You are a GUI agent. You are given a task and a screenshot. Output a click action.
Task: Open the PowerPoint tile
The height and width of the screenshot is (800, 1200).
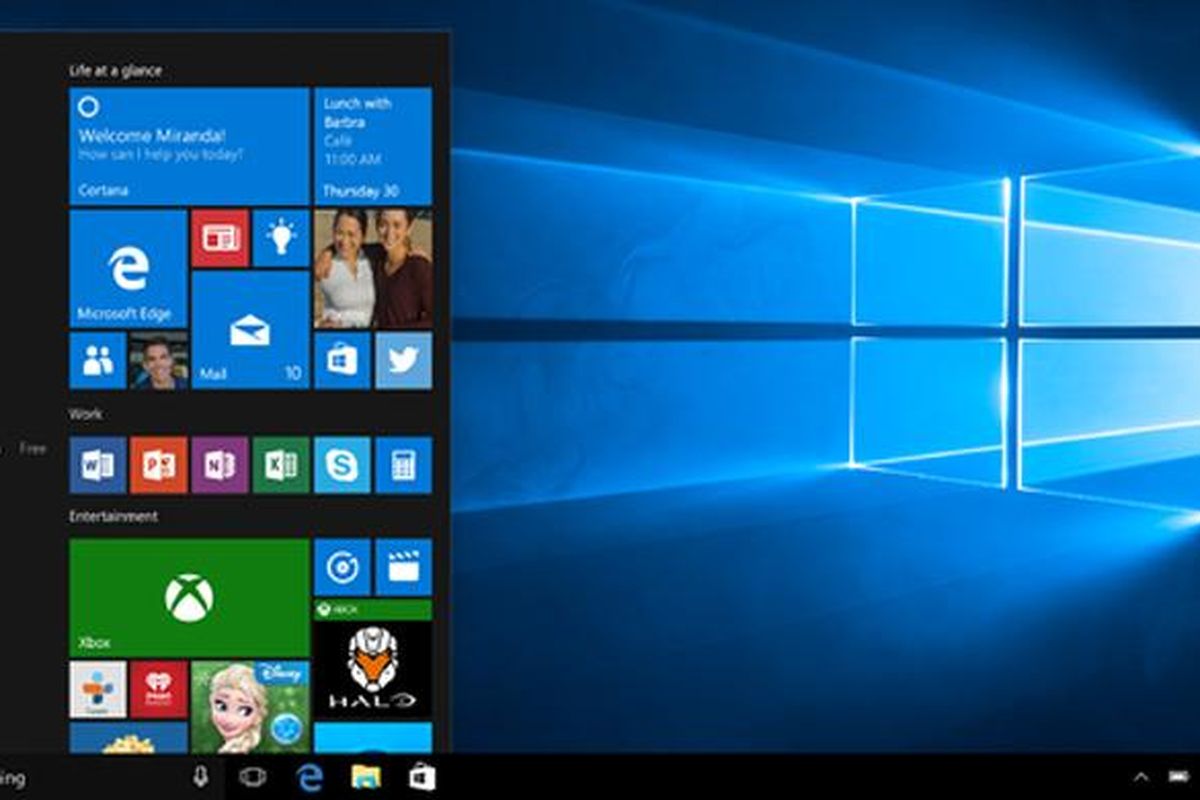158,465
